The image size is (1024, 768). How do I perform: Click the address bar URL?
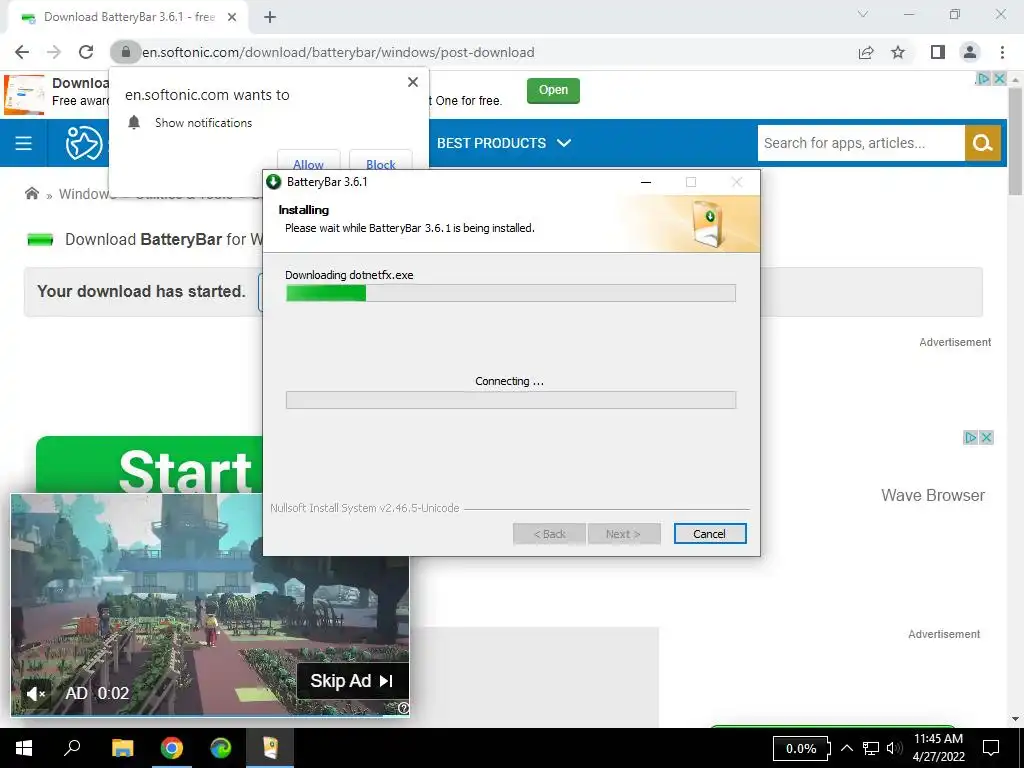click(338, 52)
